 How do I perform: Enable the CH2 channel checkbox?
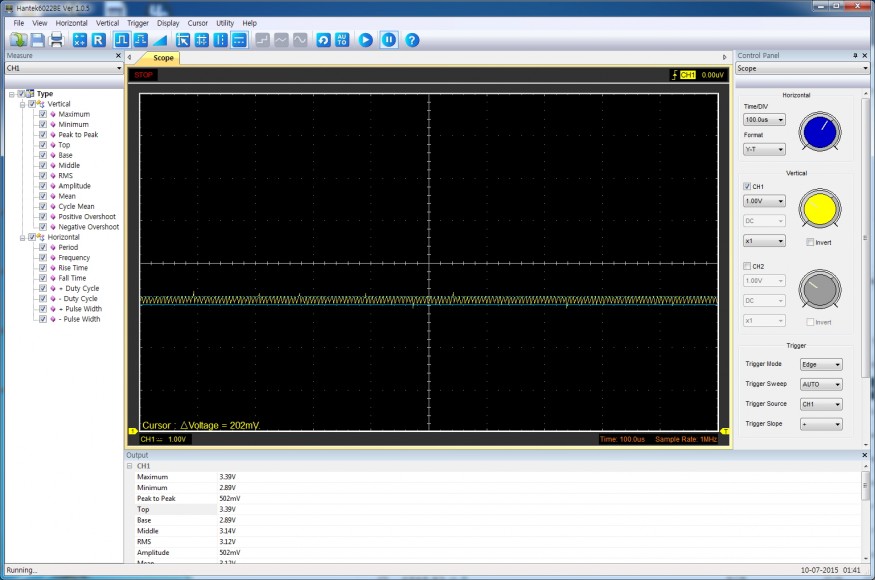(747, 266)
